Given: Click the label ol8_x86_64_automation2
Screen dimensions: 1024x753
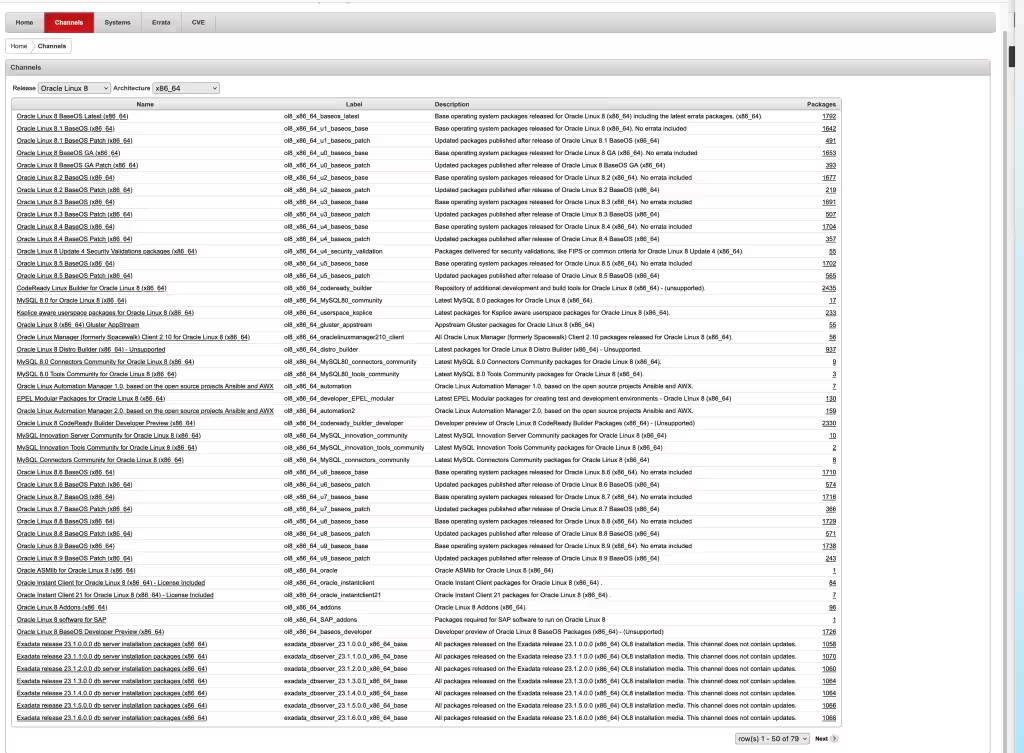Looking at the screenshot, I should tap(319, 411).
